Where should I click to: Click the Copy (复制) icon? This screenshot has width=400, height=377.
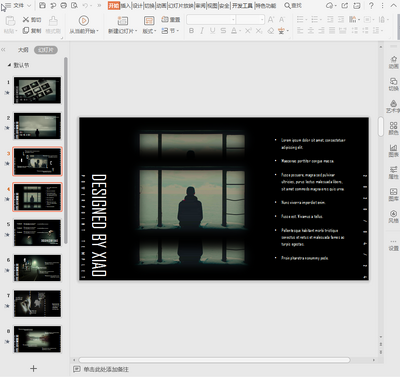point(26,30)
